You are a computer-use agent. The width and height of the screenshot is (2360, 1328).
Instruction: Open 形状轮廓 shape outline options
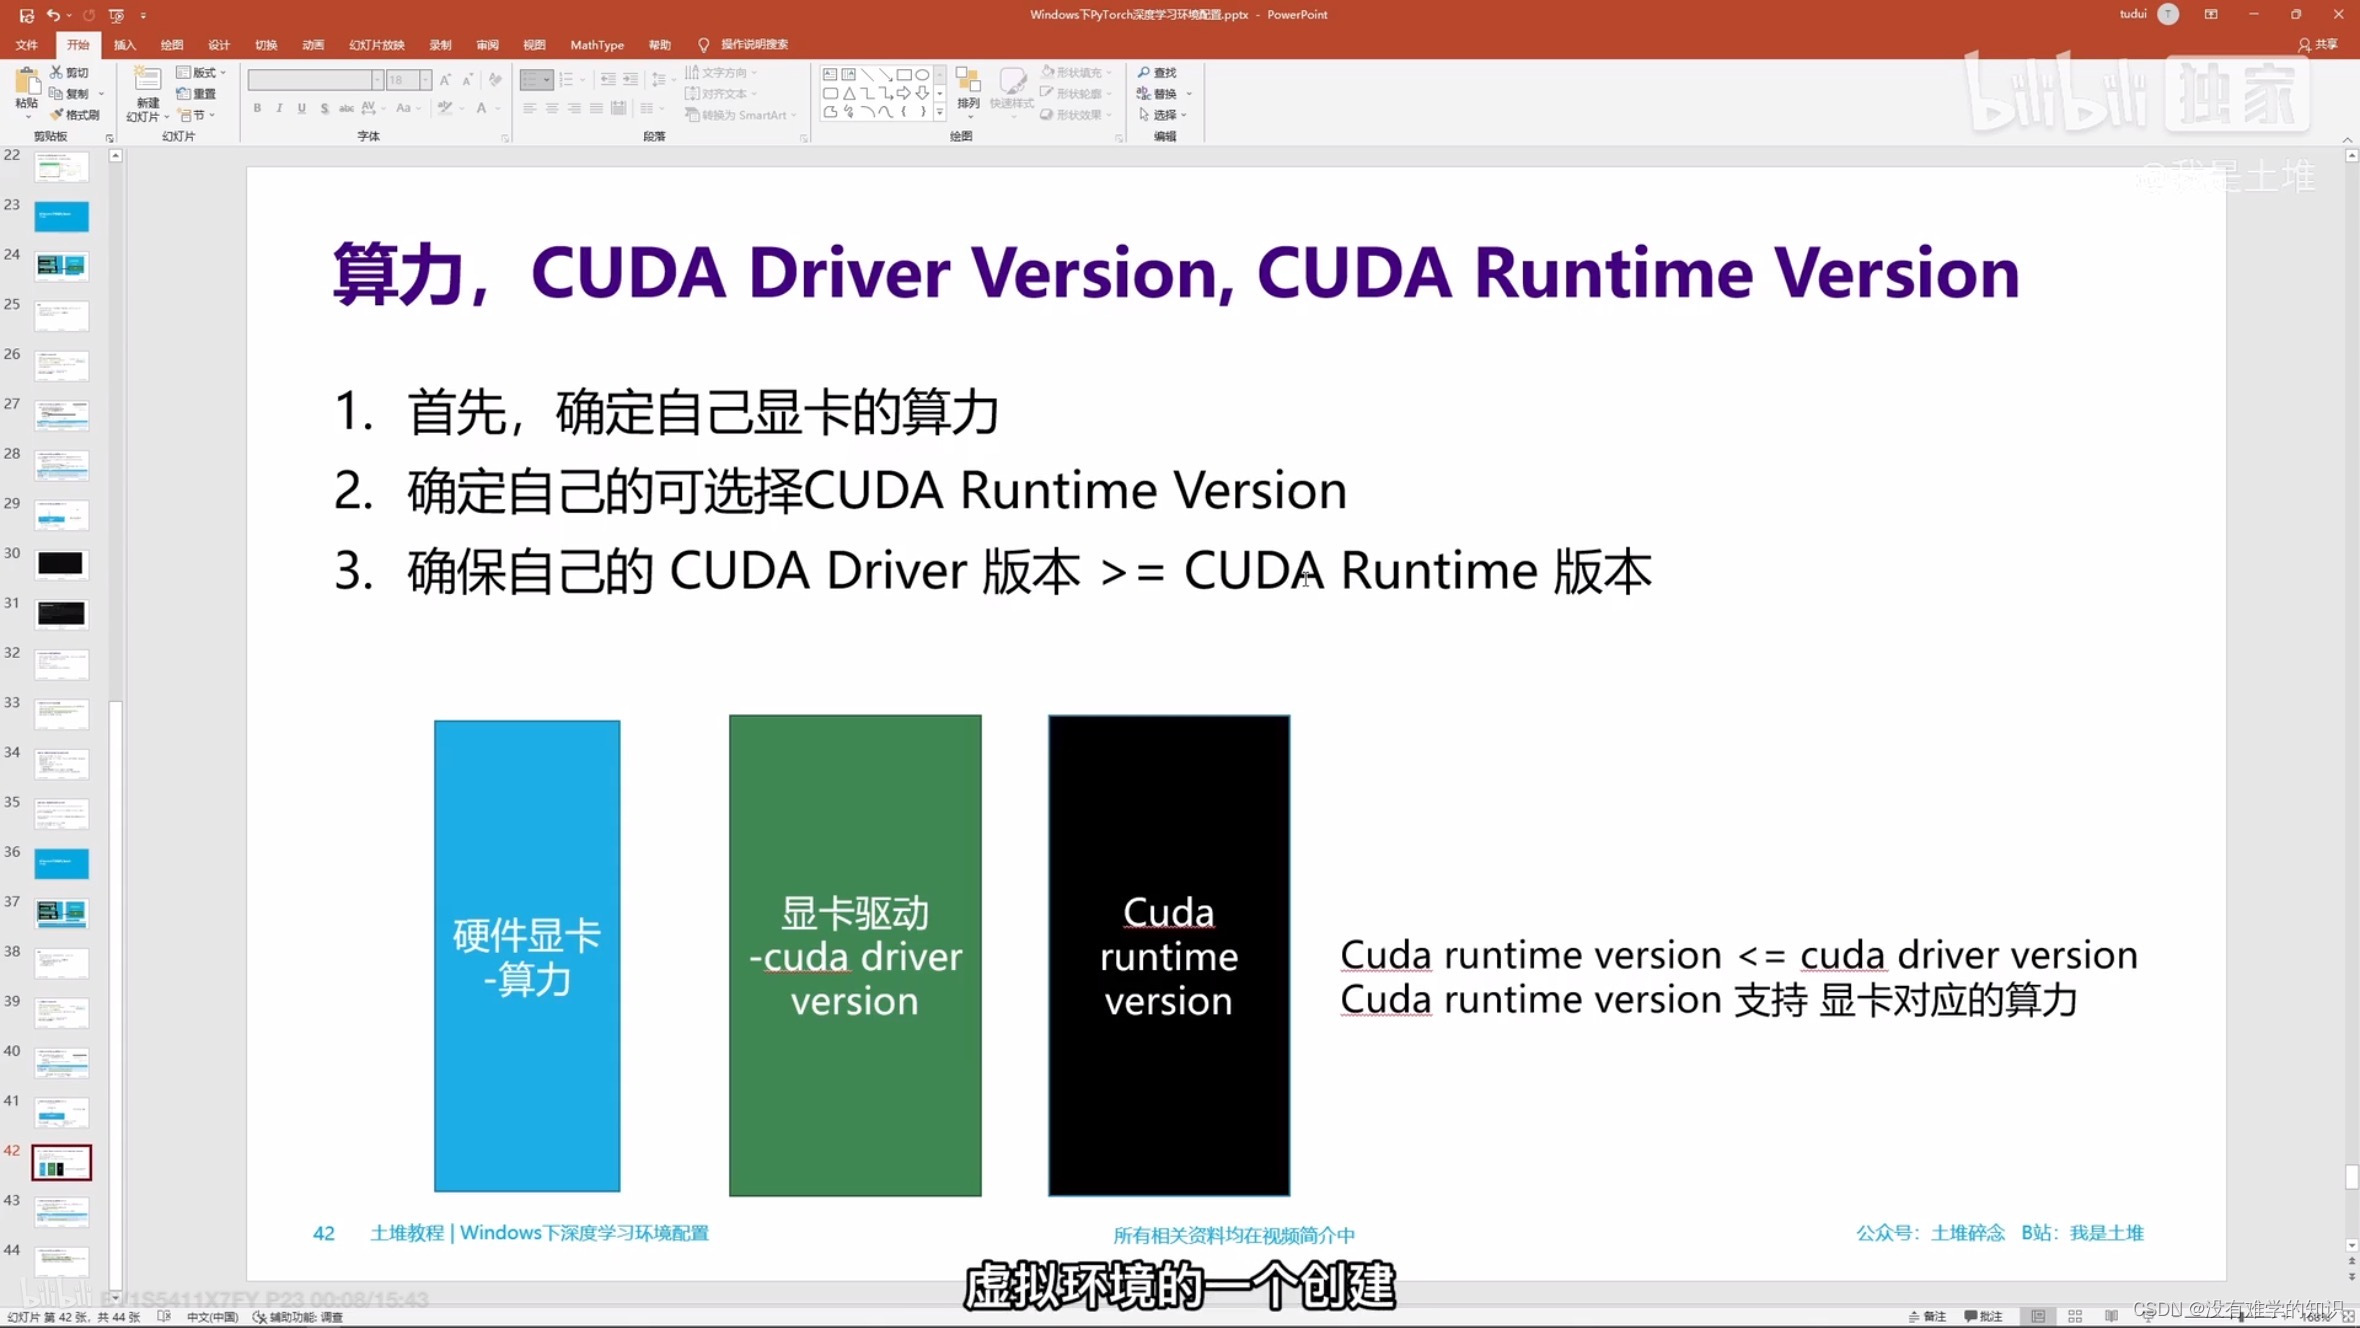point(1076,94)
